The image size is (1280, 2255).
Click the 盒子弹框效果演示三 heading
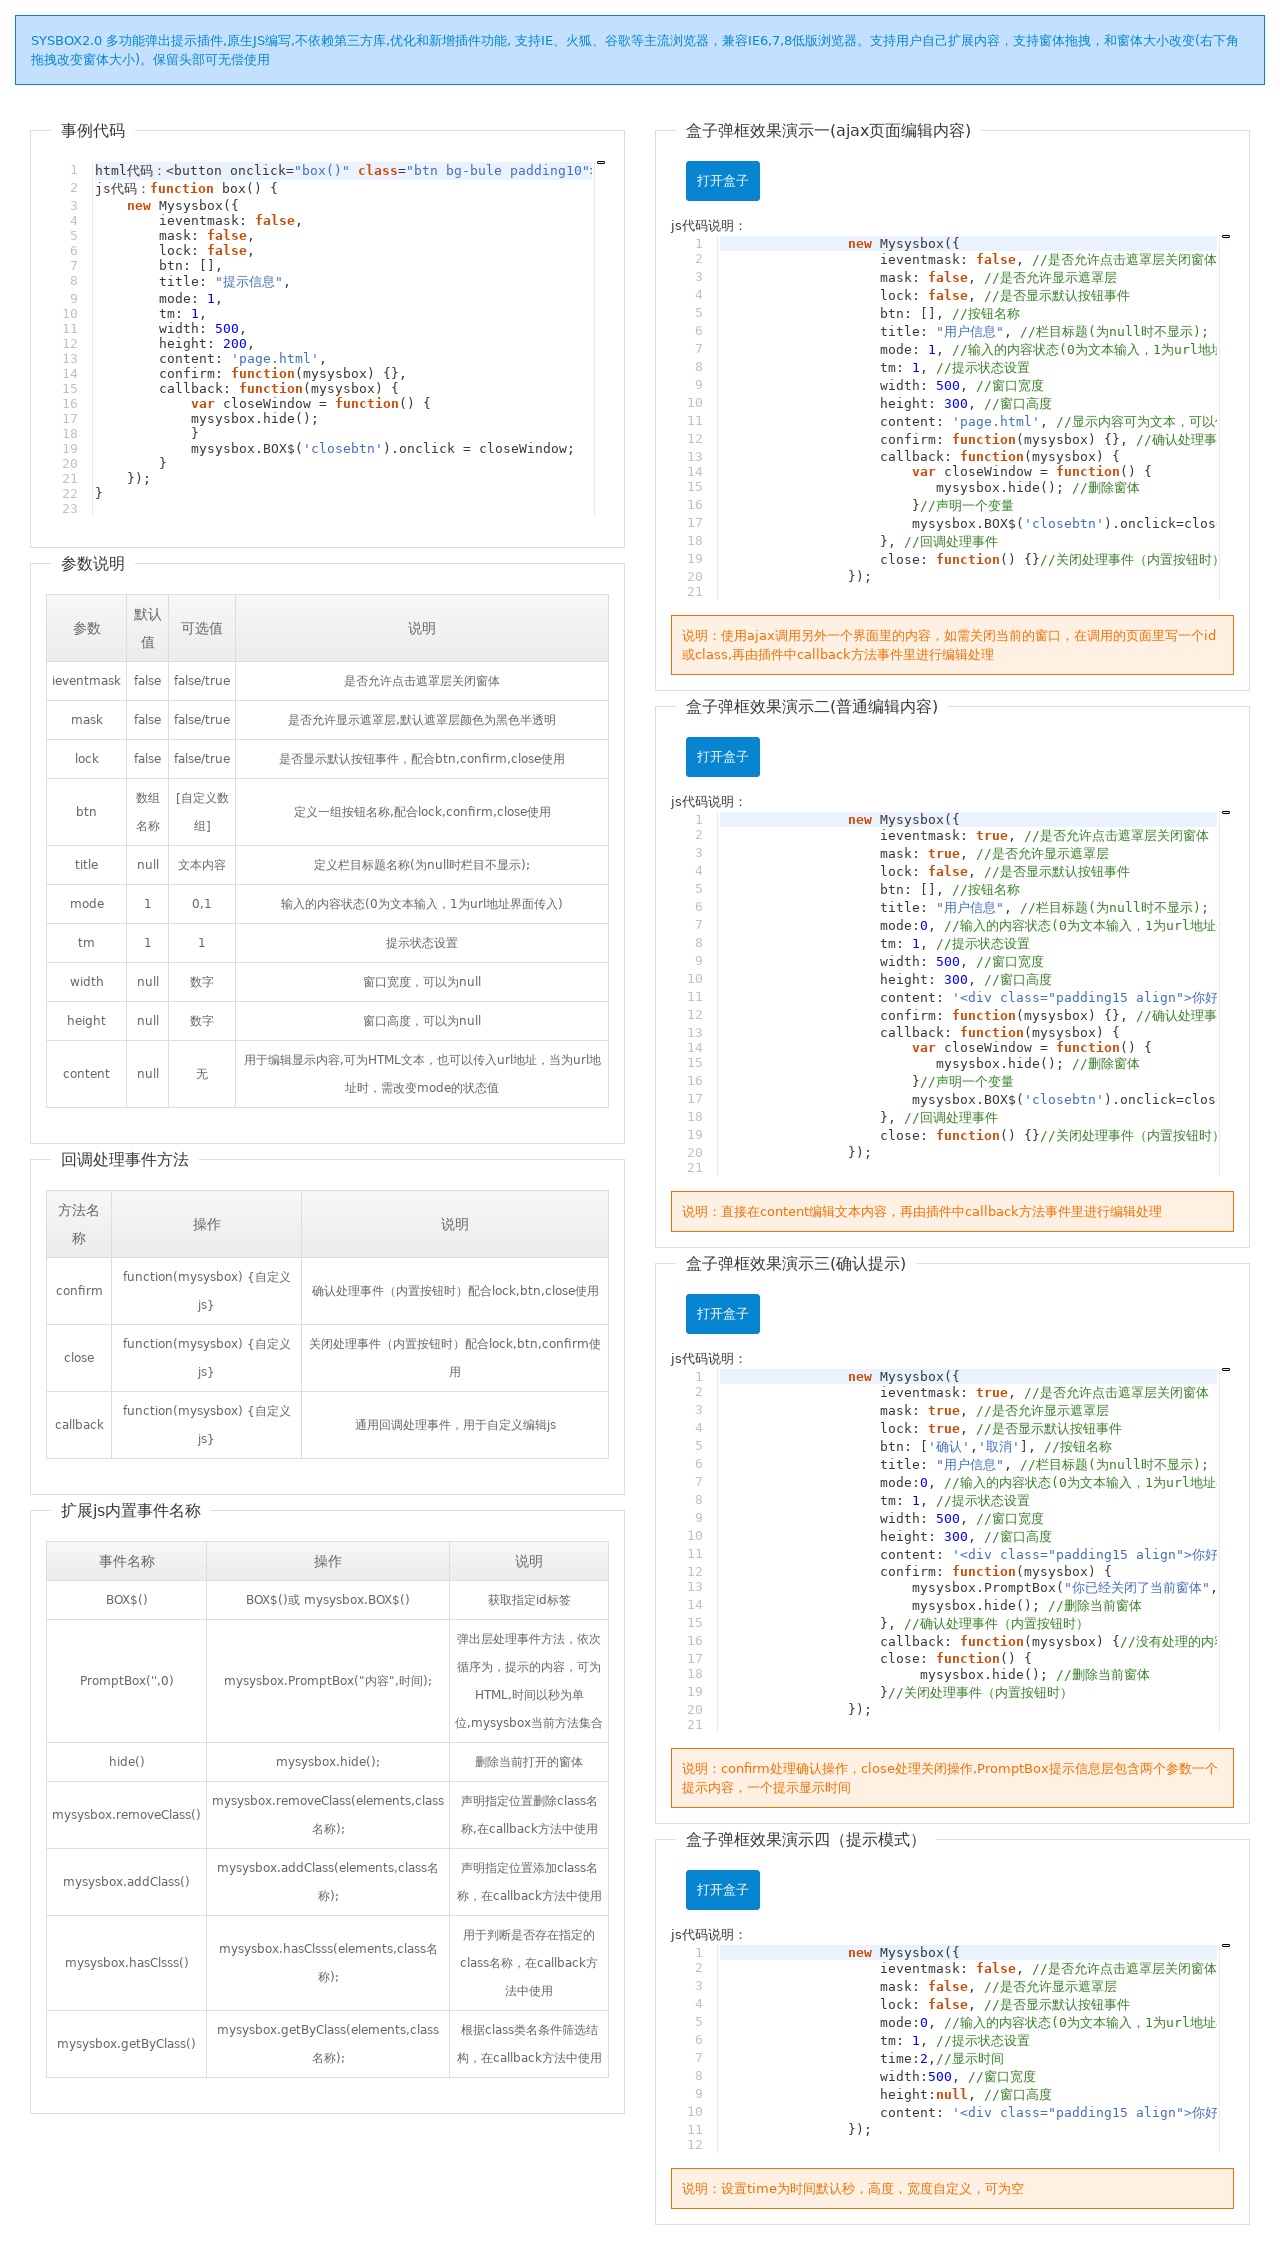click(x=796, y=1264)
